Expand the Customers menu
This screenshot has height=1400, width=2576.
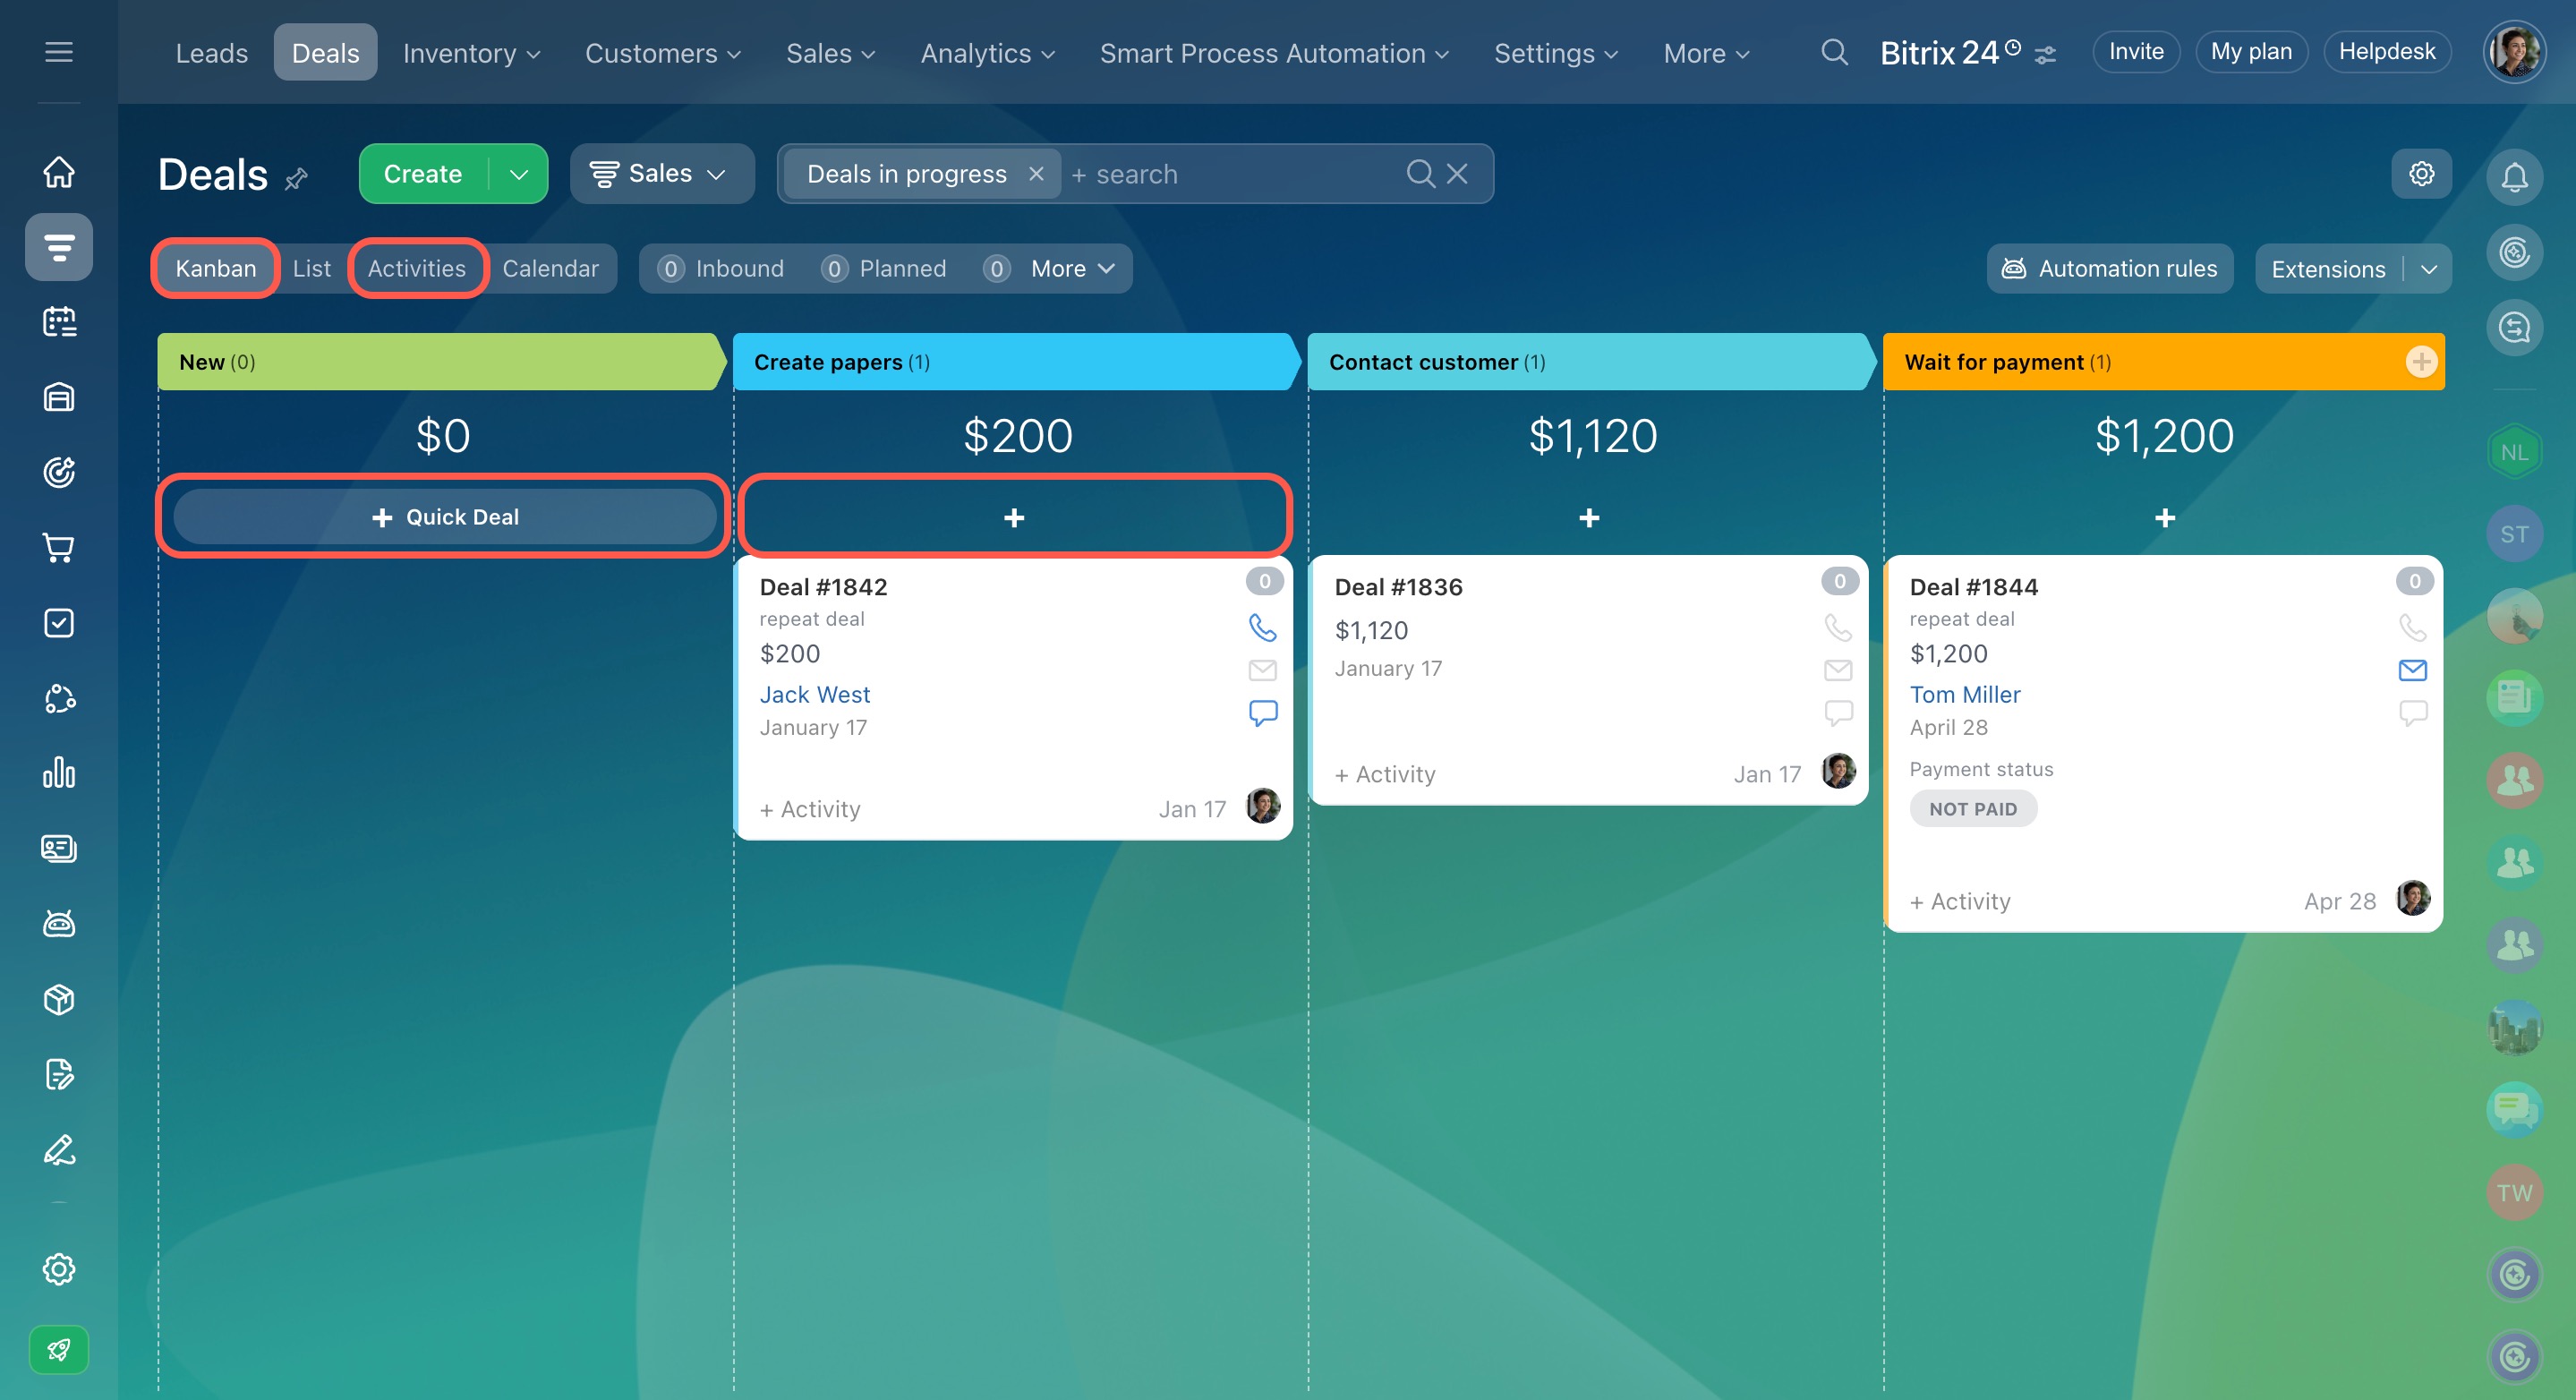(663, 53)
